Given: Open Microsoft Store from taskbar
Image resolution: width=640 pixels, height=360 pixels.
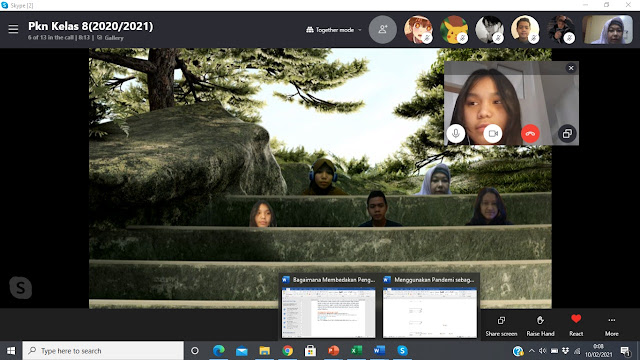Looking at the screenshot, I should click(310, 351).
